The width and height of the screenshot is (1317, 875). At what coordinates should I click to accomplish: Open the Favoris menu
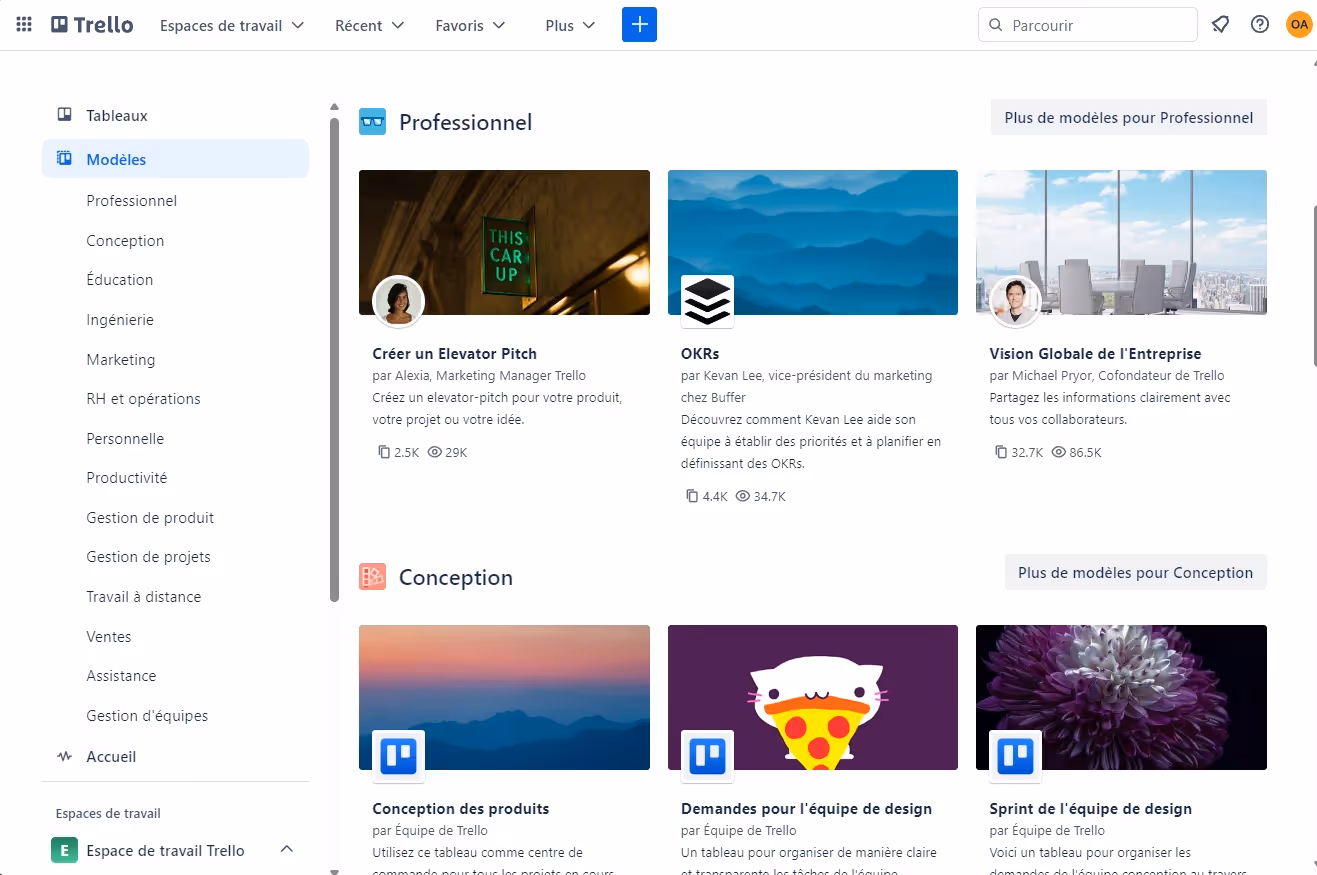(x=469, y=25)
